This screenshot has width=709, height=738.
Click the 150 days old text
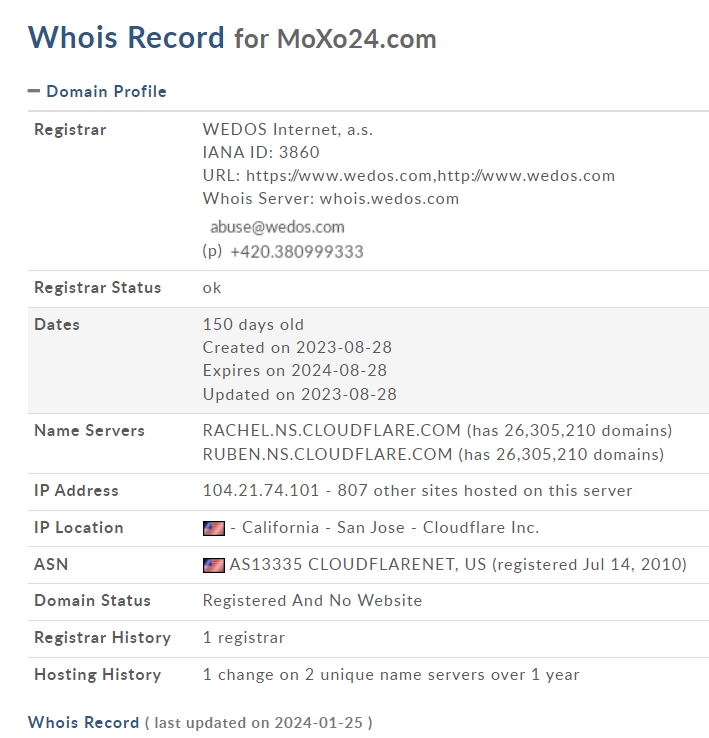click(253, 324)
